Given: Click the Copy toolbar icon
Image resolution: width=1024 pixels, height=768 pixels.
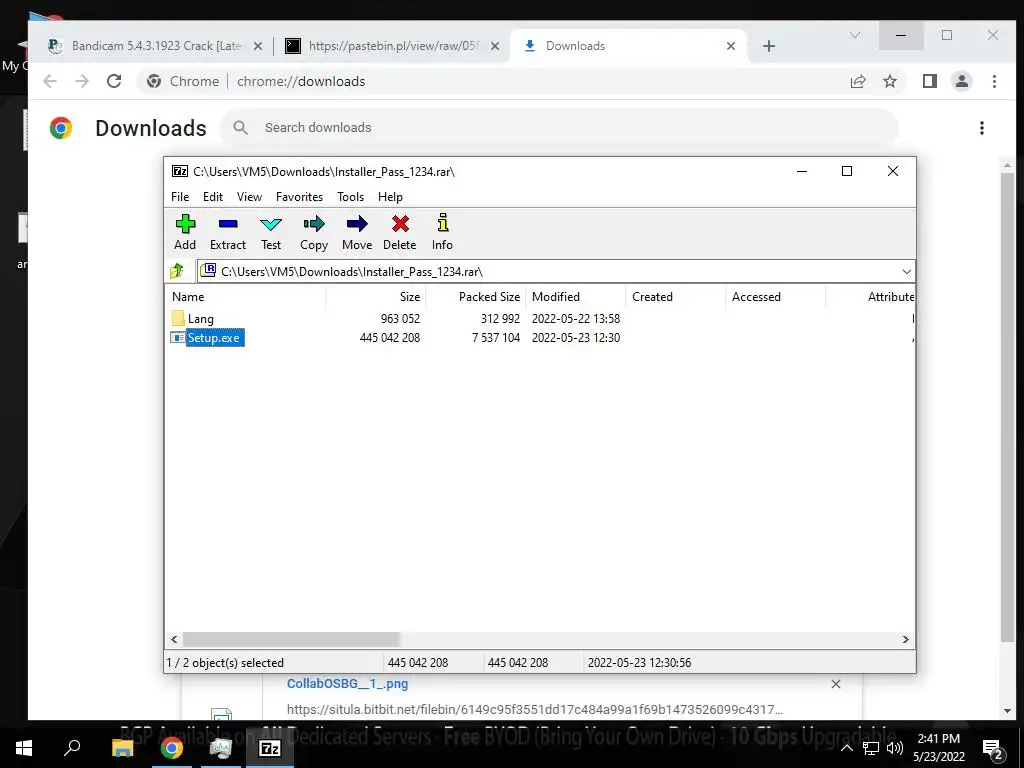Looking at the screenshot, I should coord(313,232).
